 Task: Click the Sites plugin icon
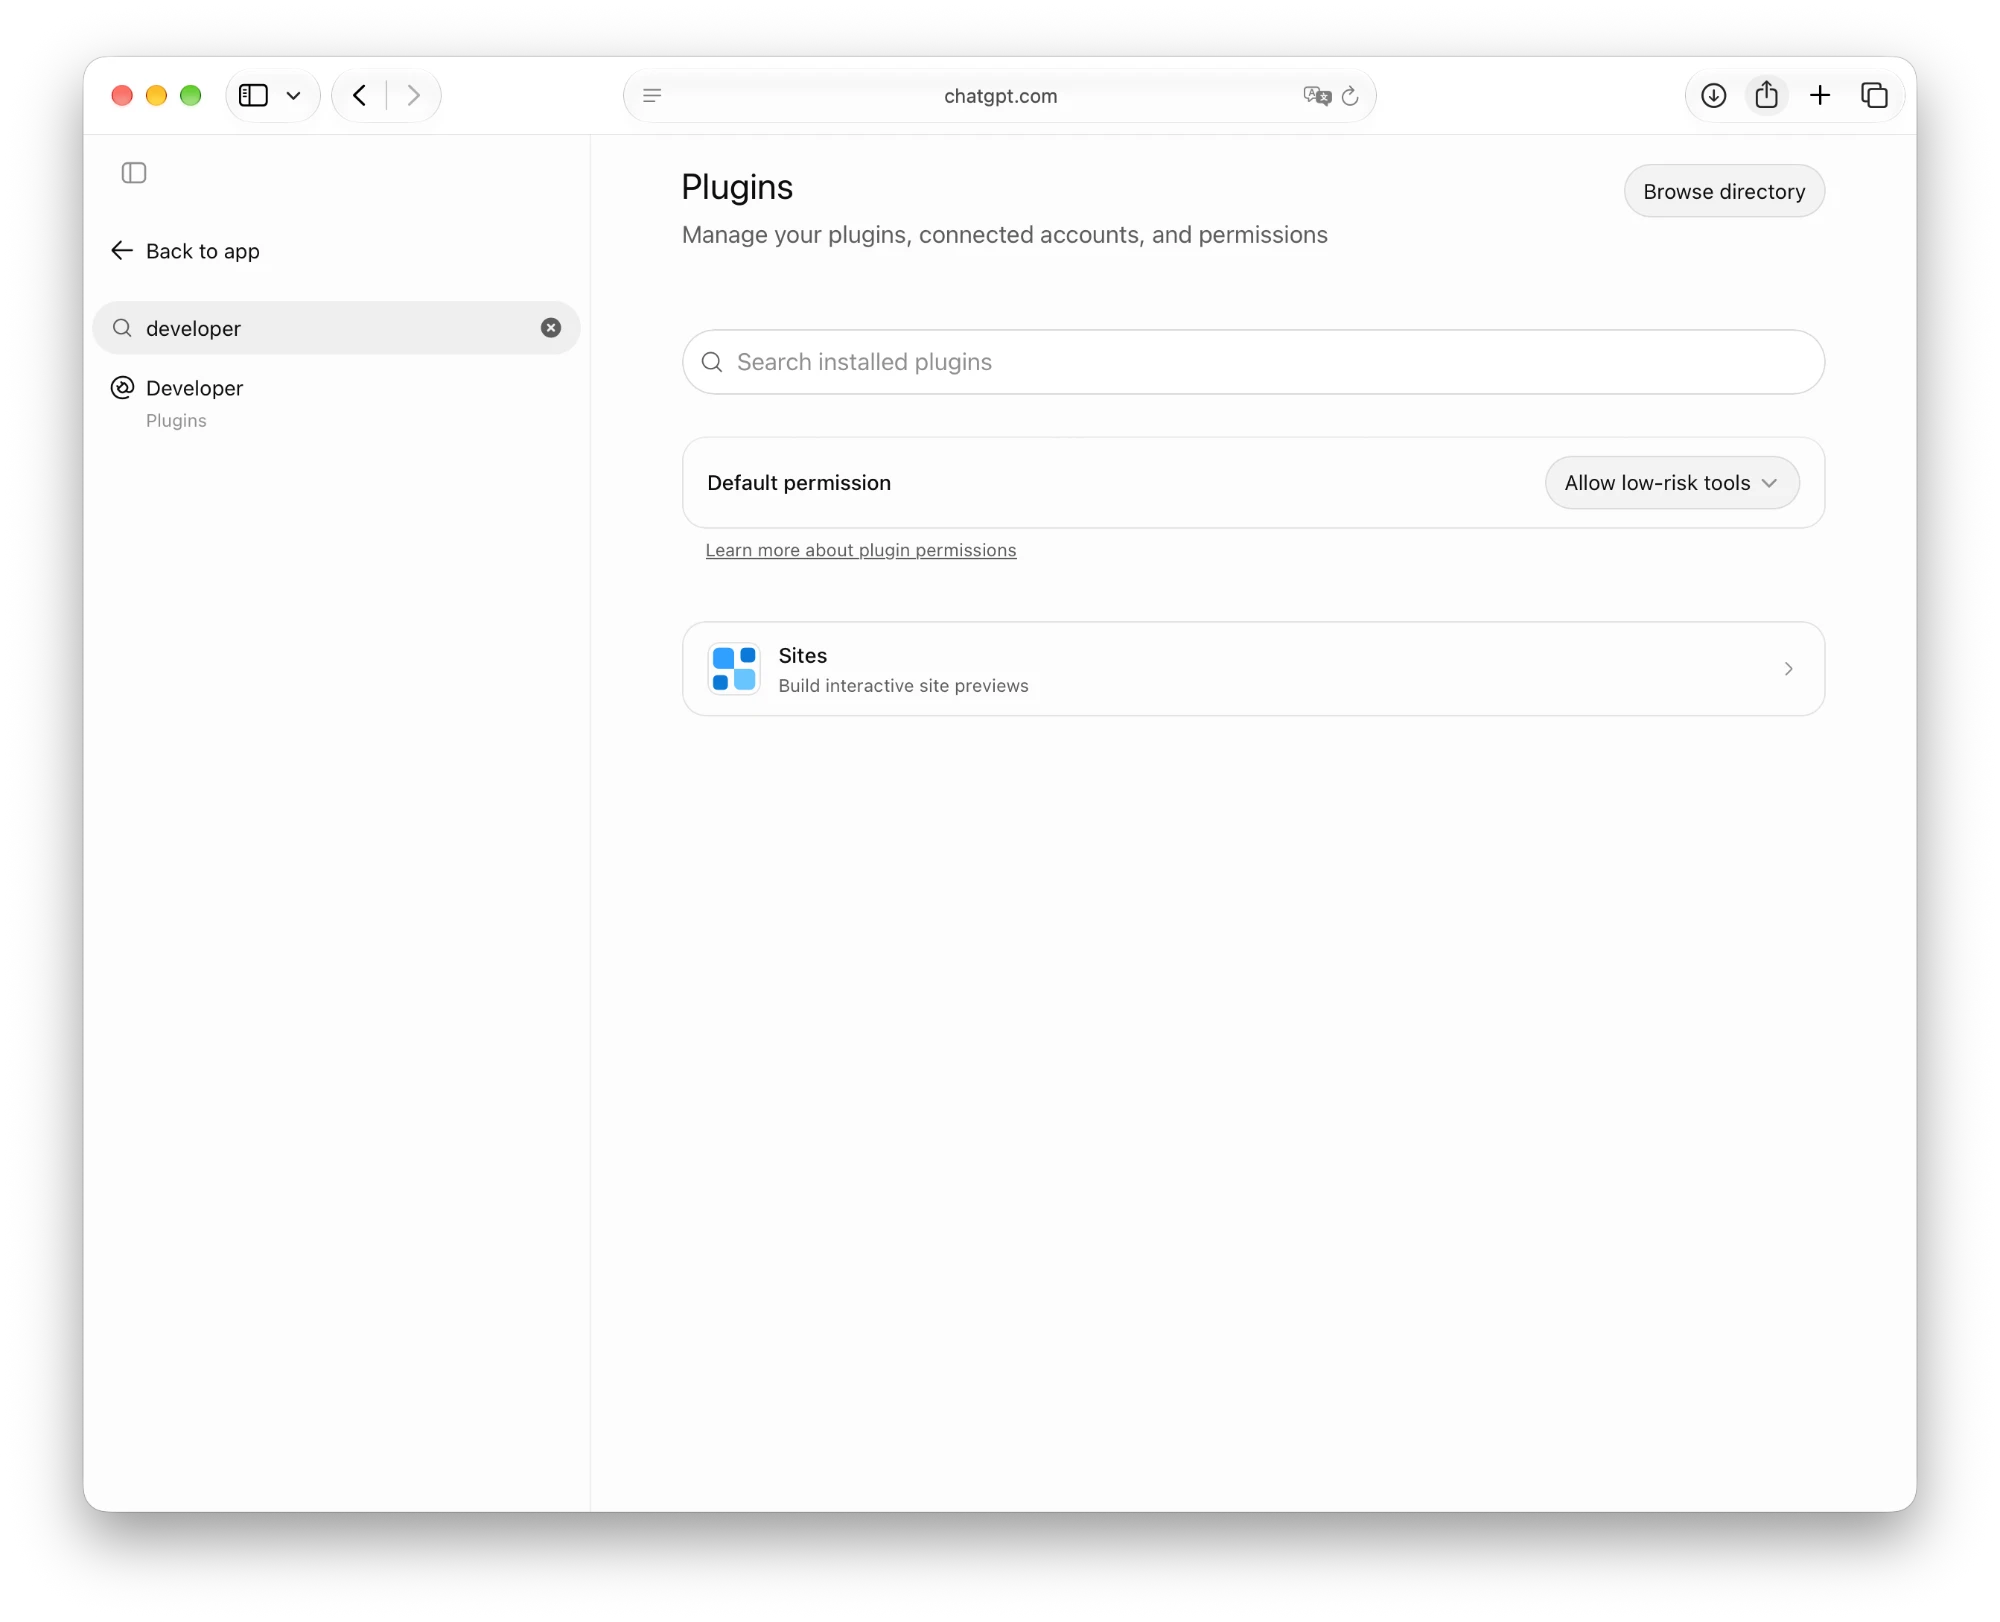(x=734, y=669)
